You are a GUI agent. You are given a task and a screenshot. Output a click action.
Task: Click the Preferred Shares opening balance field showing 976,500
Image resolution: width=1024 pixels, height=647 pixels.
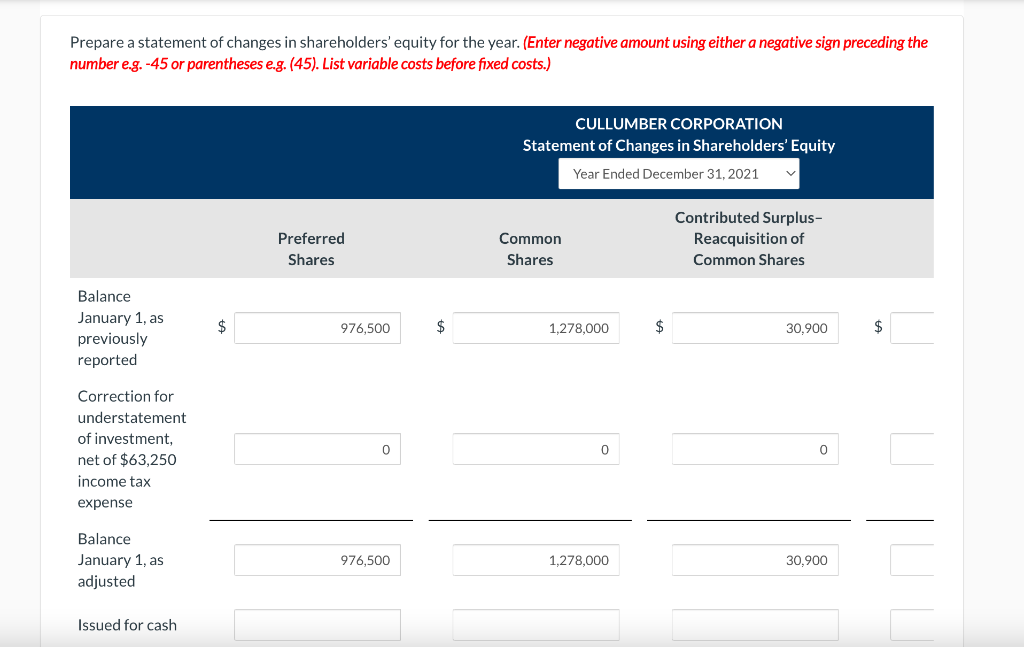click(317, 327)
